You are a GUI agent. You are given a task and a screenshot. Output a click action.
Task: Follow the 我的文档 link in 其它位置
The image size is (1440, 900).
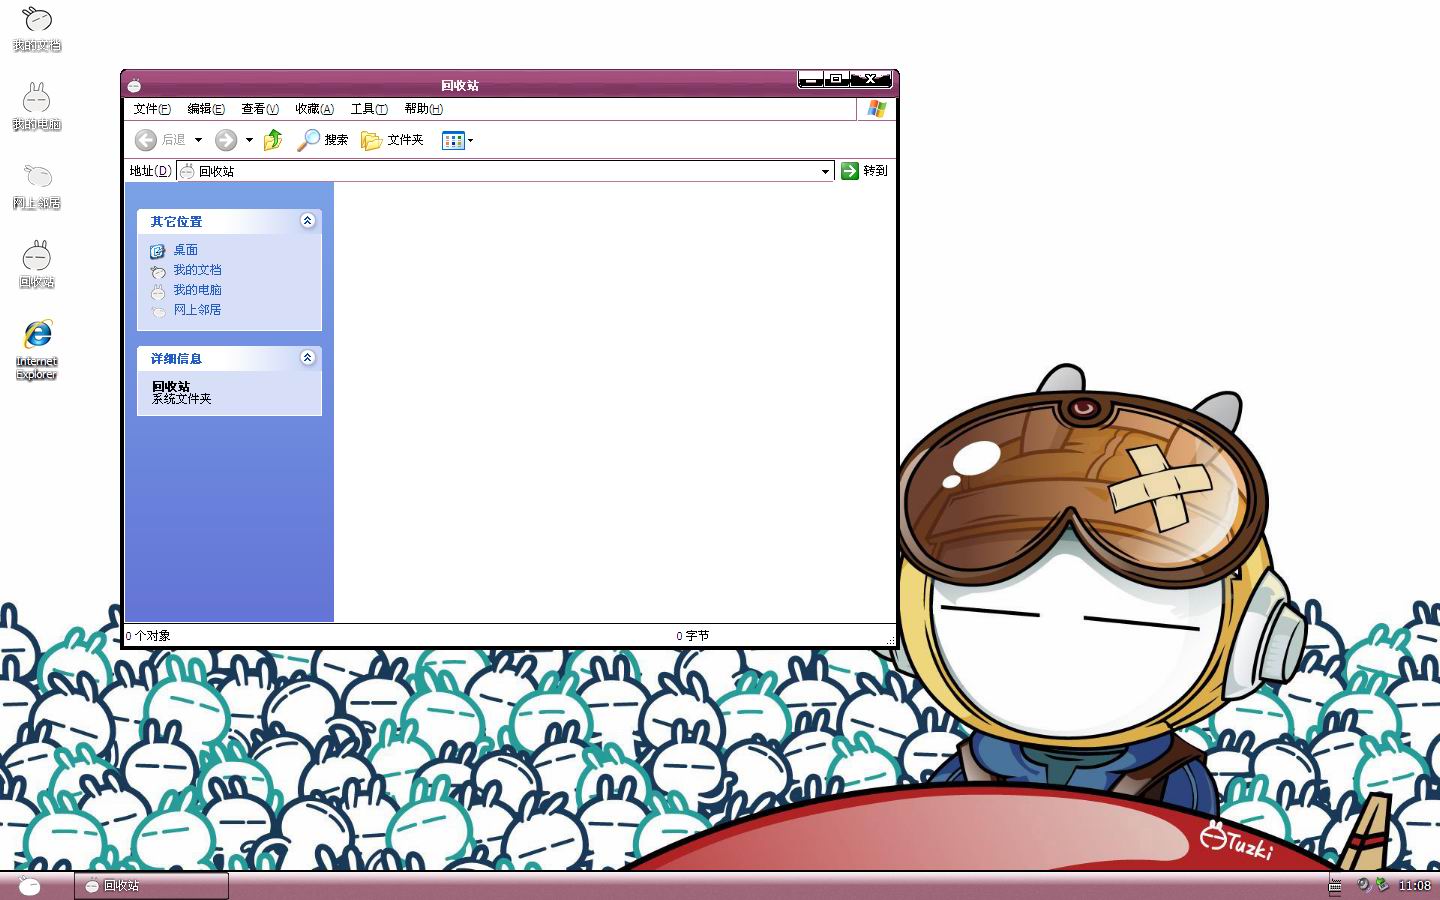coord(197,270)
